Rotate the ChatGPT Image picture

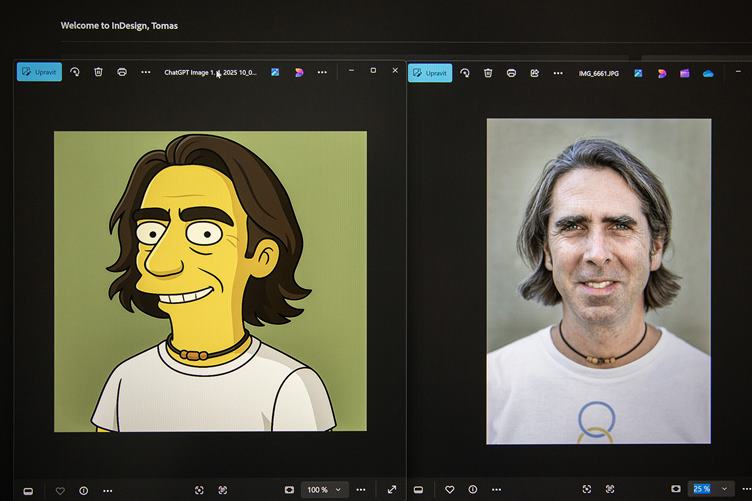(75, 72)
